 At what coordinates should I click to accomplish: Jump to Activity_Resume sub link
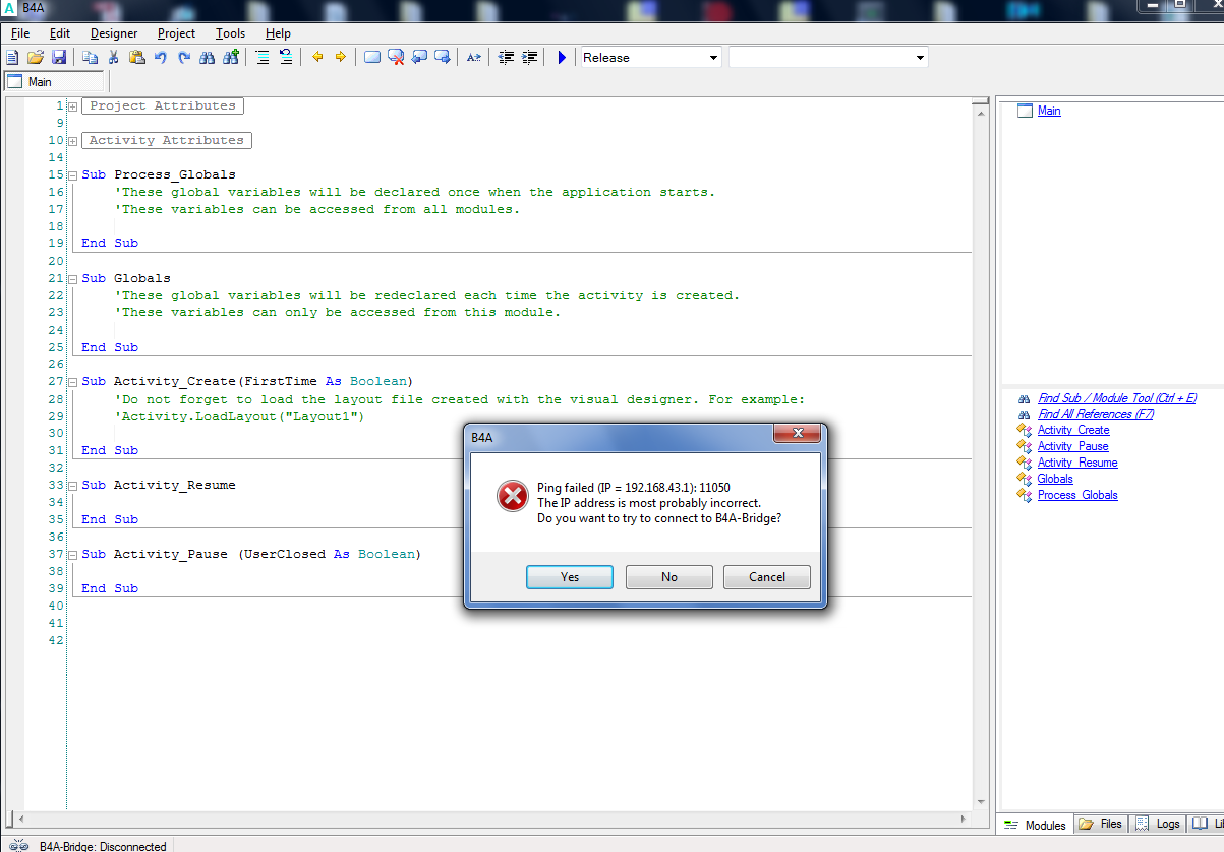coord(1077,463)
